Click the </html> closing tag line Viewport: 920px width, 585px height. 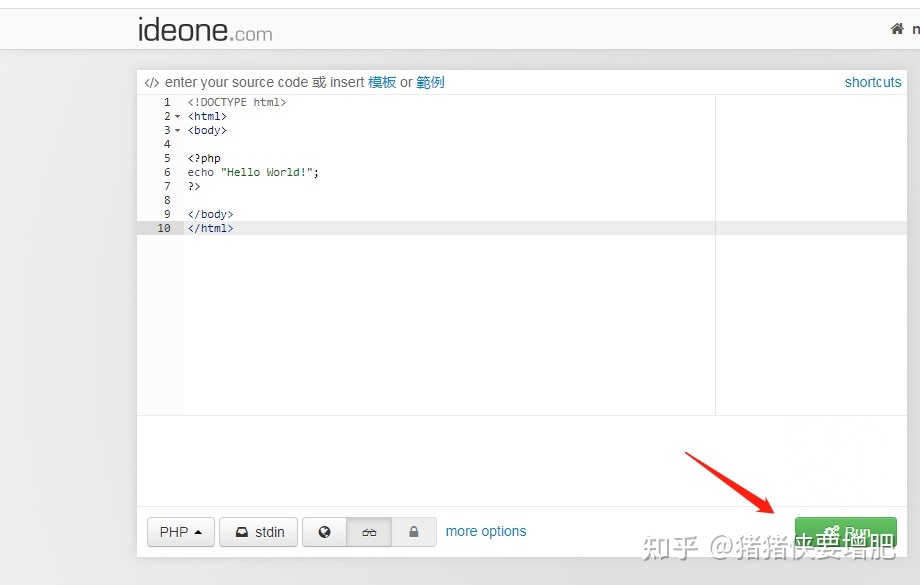point(211,228)
